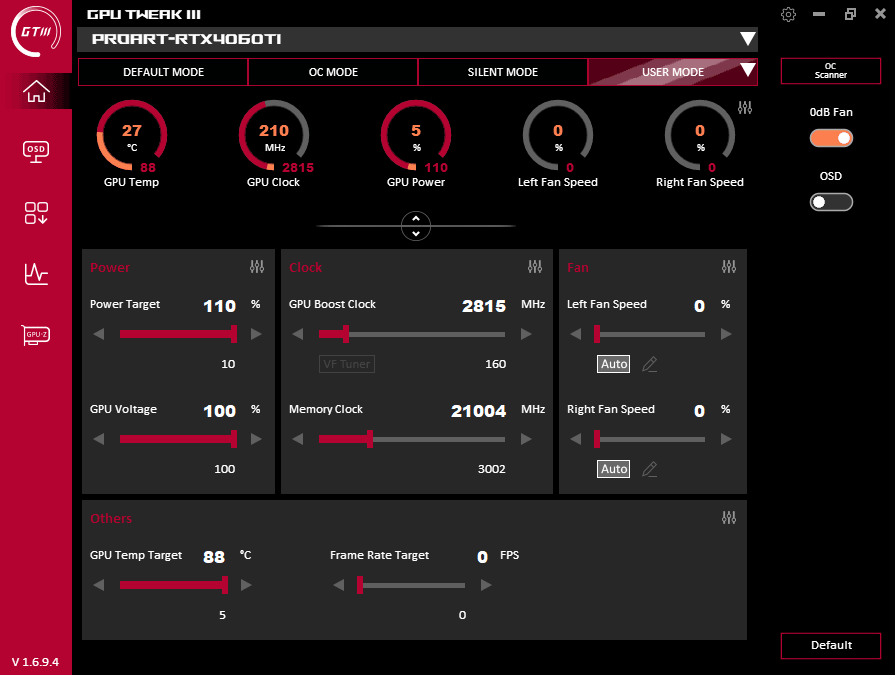Adjust the Memory Clock slider
Image resolution: width=895 pixels, height=675 pixels.
pyautogui.click(x=412, y=439)
